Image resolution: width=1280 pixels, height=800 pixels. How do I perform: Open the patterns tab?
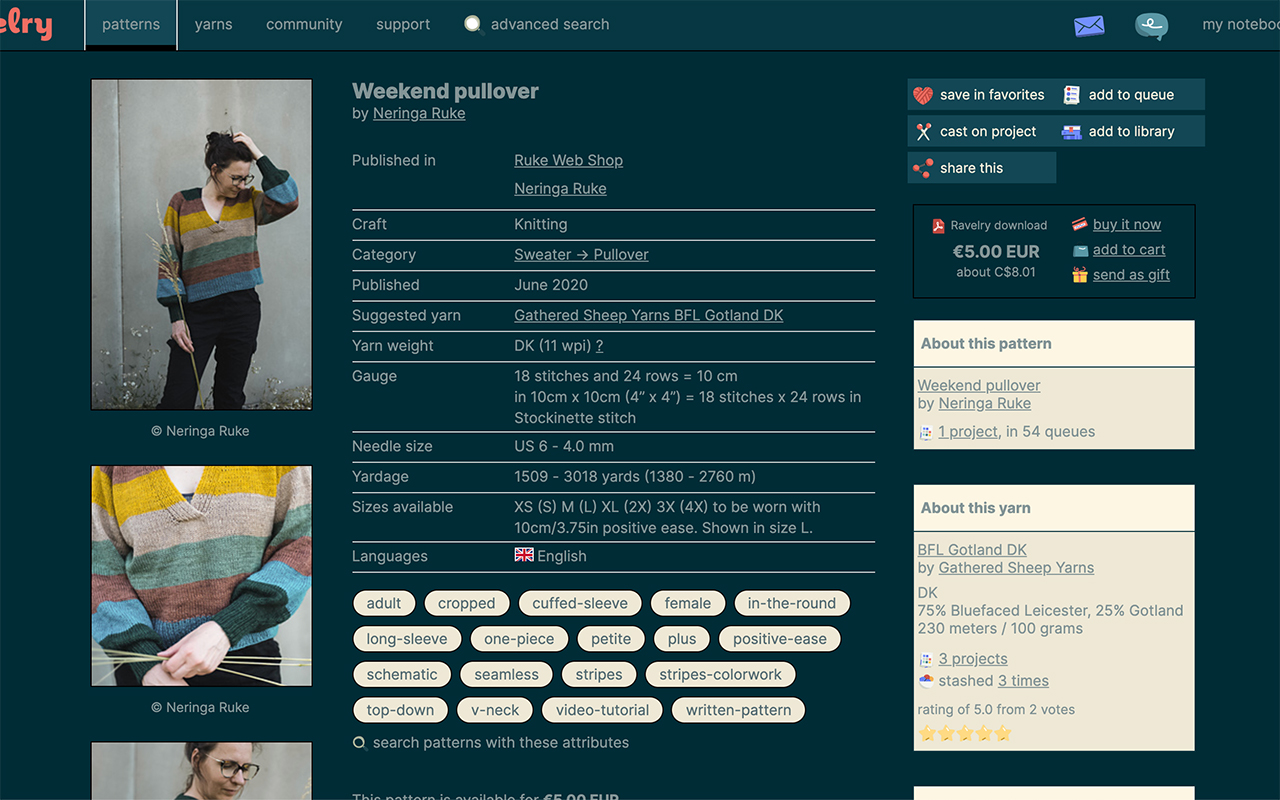pos(131,24)
